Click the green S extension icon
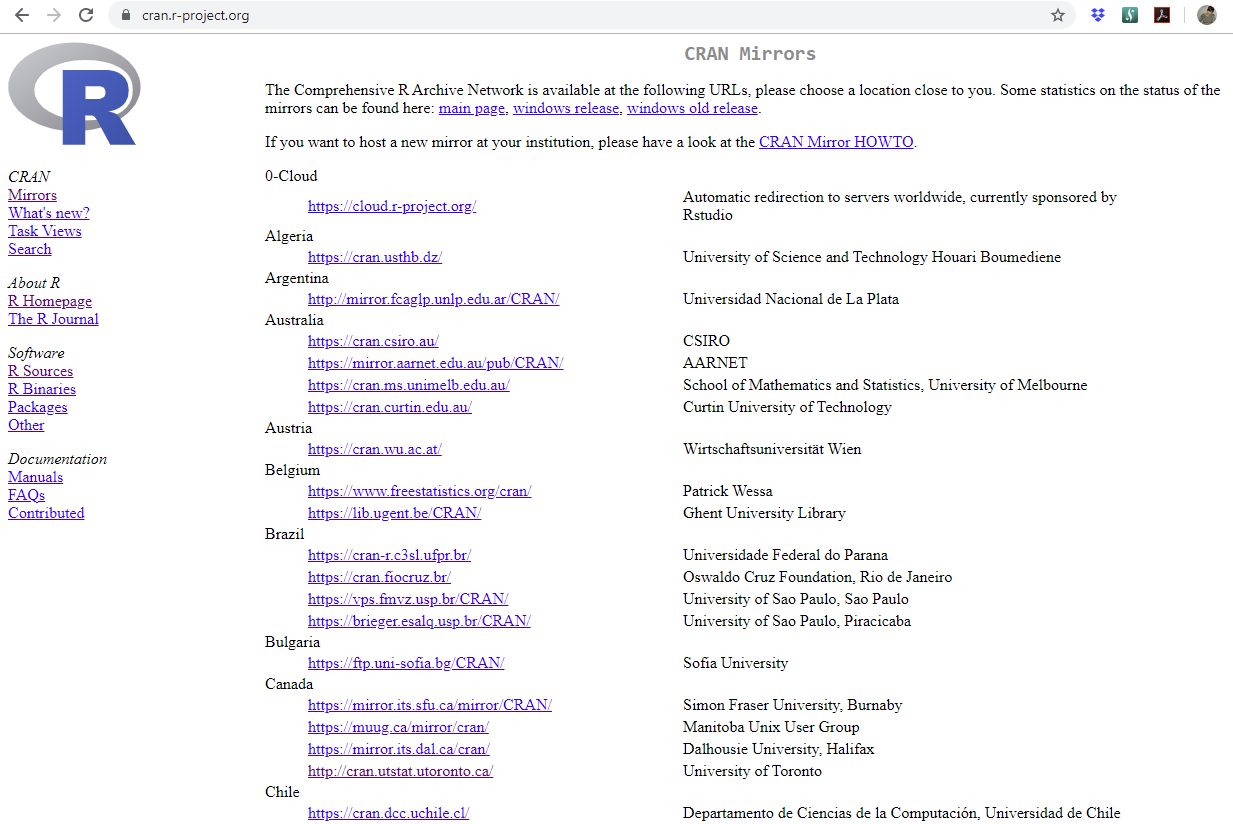This screenshot has height=824, width=1233. tap(1130, 15)
